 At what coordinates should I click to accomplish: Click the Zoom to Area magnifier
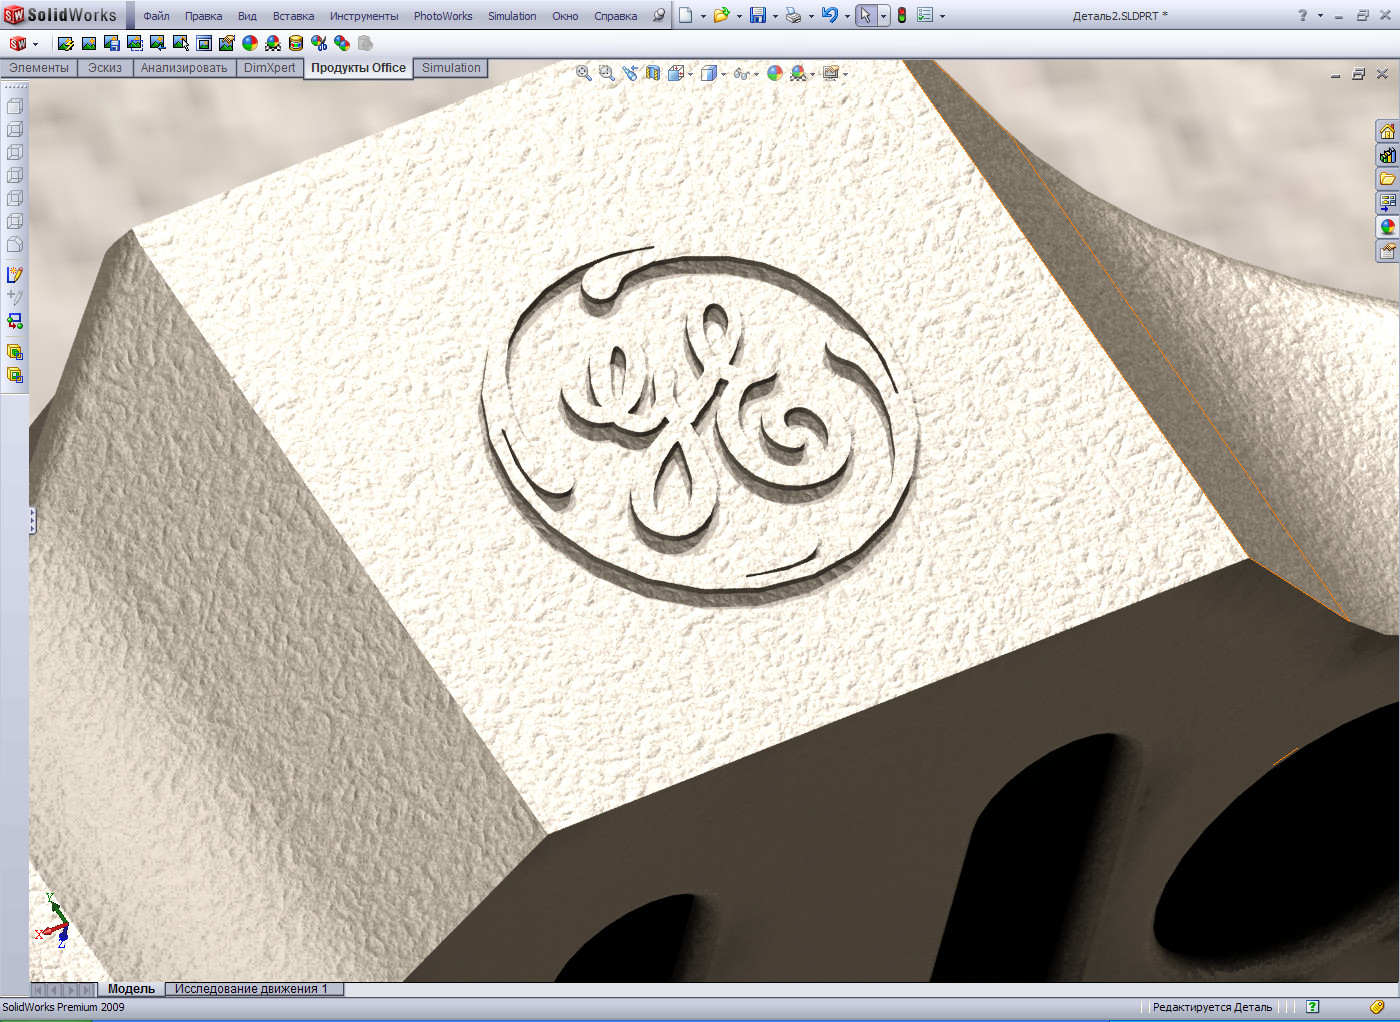click(x=607, y=73)
